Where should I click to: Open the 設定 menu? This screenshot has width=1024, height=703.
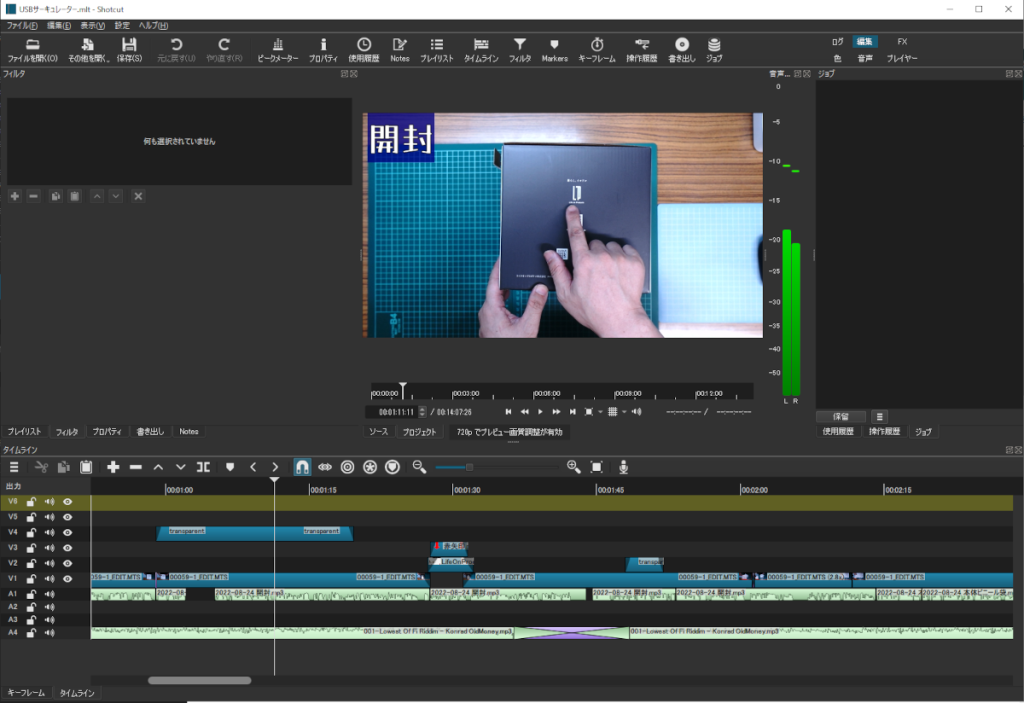click(x=122, y=25)
